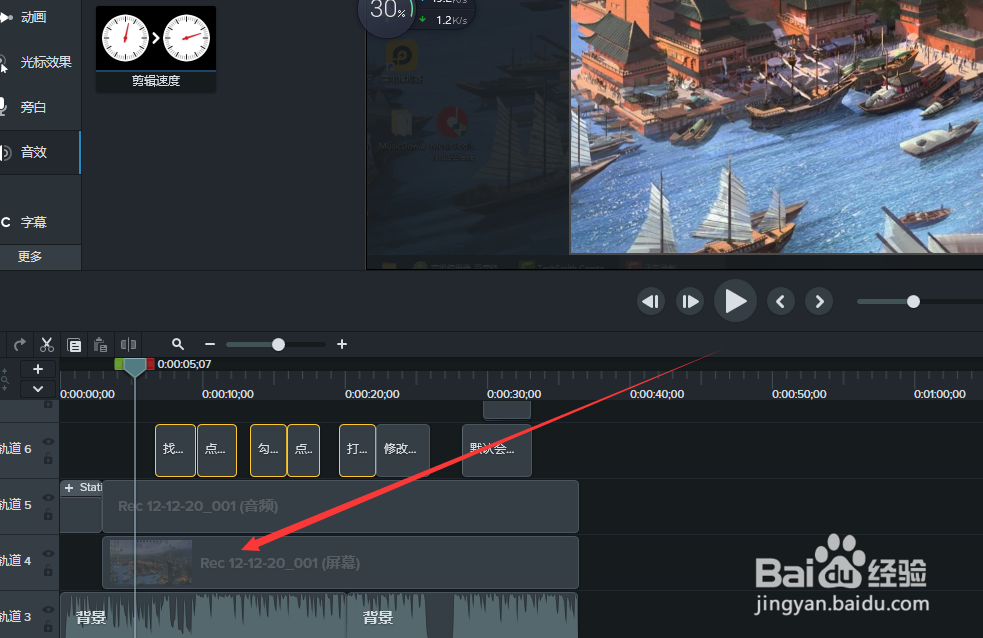This screenshot has width=983, height=638.
Task: Click the 0:00:50;00 ruler mark
Action: (x=799, y=394)
